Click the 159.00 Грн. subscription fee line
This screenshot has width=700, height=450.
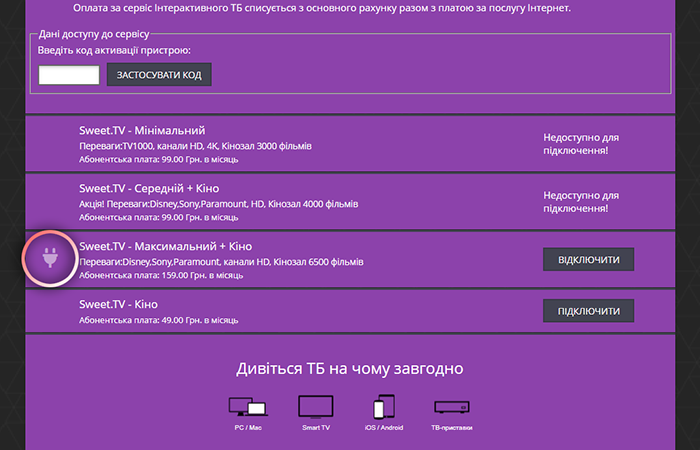pos(161,275)
